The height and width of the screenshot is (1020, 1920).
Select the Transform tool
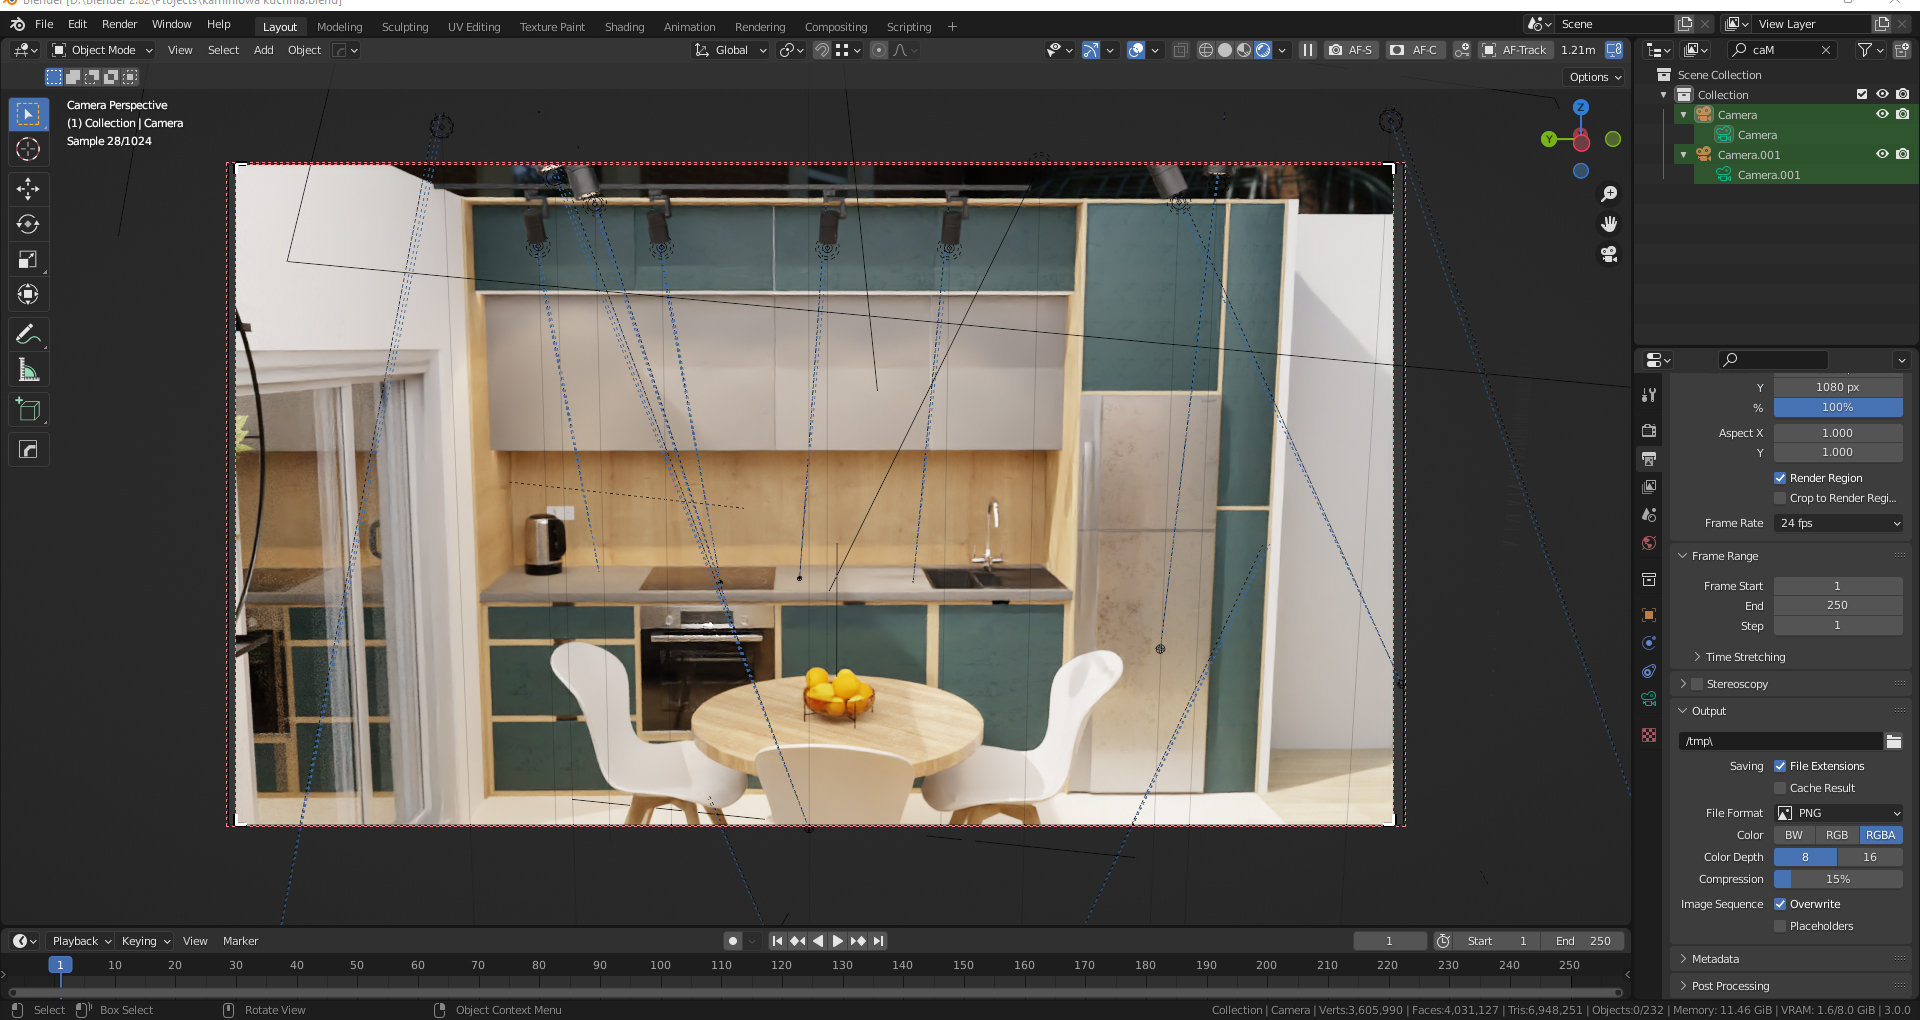click(28, 294)
